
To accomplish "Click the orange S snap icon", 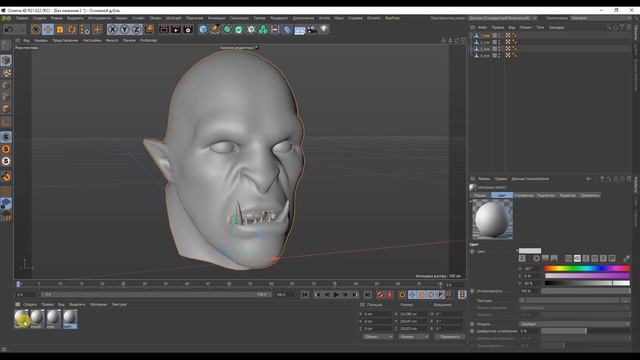I will point(6,149).
